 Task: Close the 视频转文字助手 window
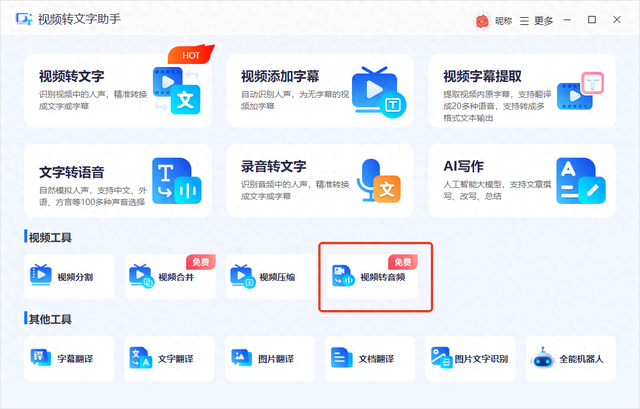[617, 20]
